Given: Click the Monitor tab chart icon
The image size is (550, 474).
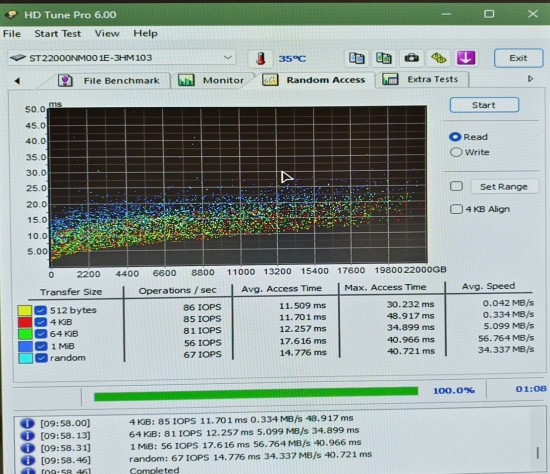Looking at the screenshot, I should click(x=186, y=80).
